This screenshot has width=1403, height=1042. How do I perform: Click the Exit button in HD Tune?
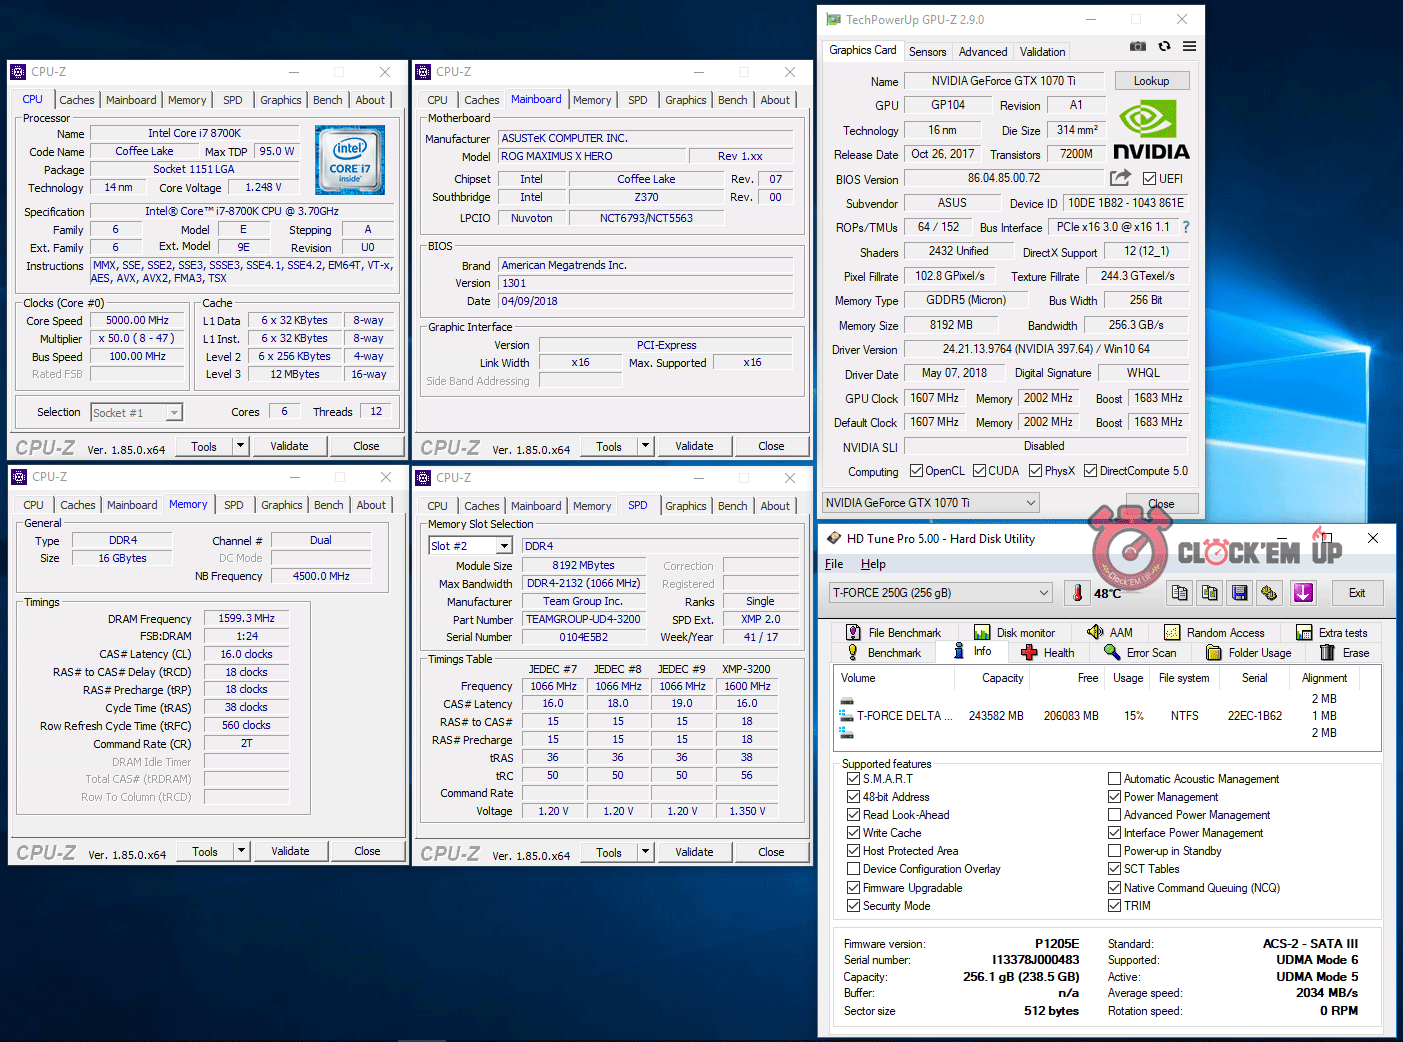click(1356, 593)
